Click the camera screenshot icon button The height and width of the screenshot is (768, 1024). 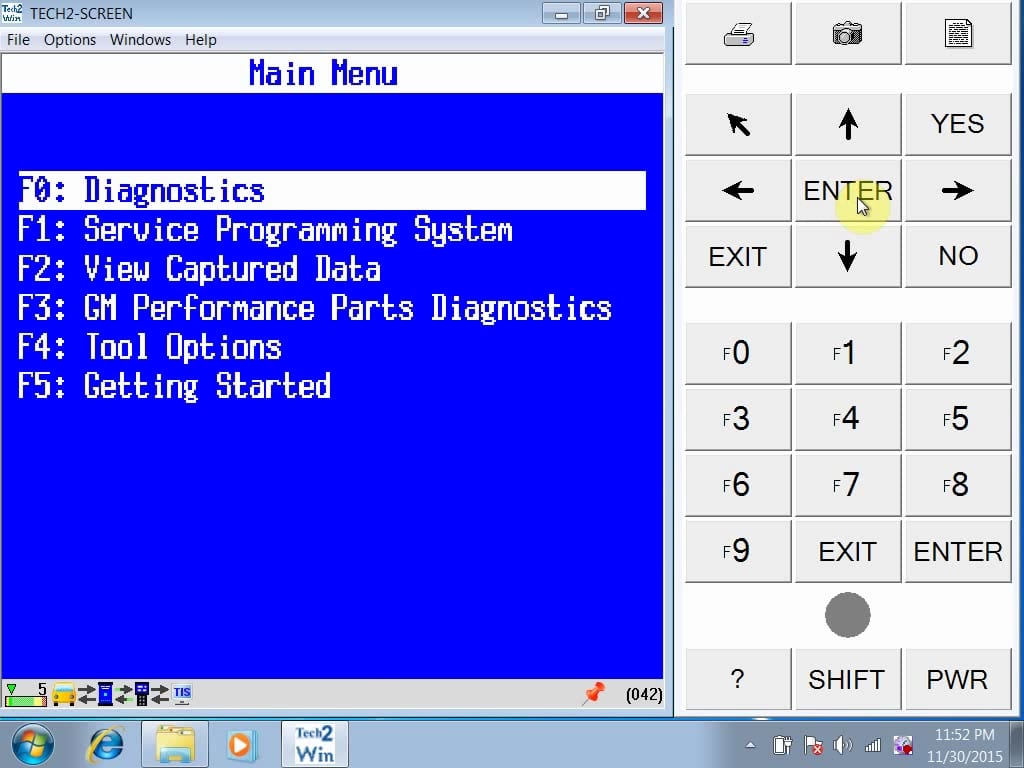(848, 33)
